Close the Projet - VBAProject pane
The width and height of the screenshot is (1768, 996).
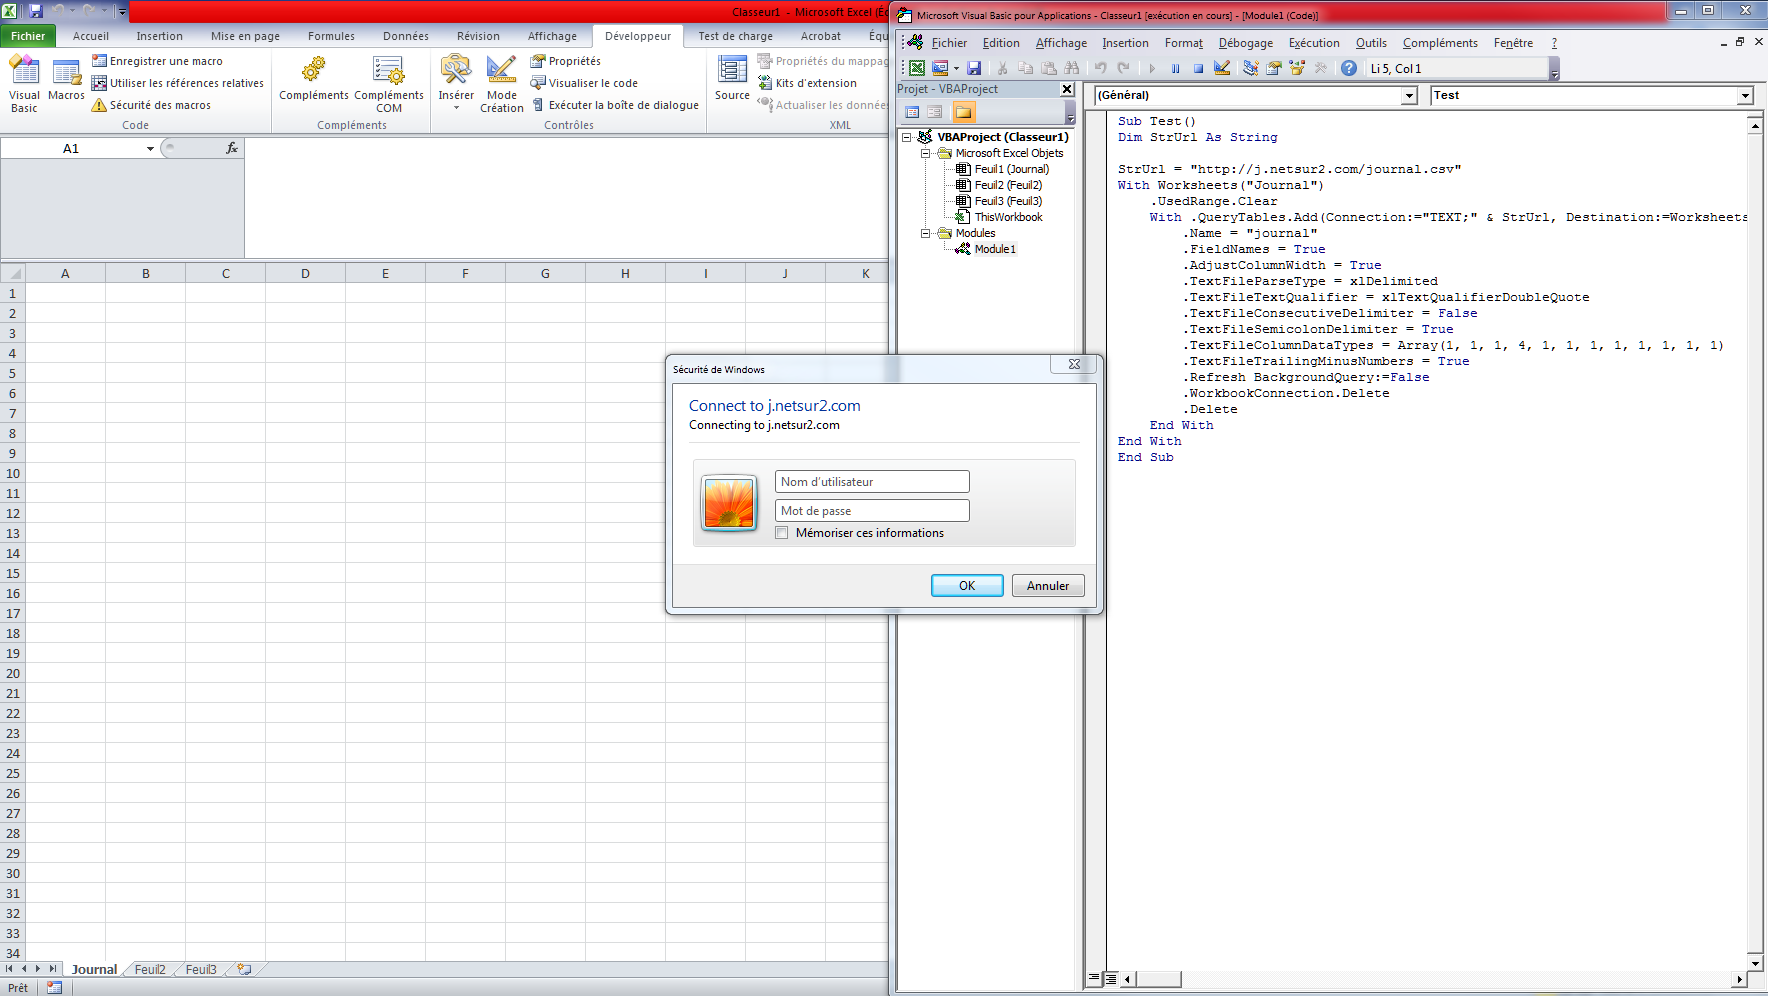pyautogui.click(x=1067, y=89)
